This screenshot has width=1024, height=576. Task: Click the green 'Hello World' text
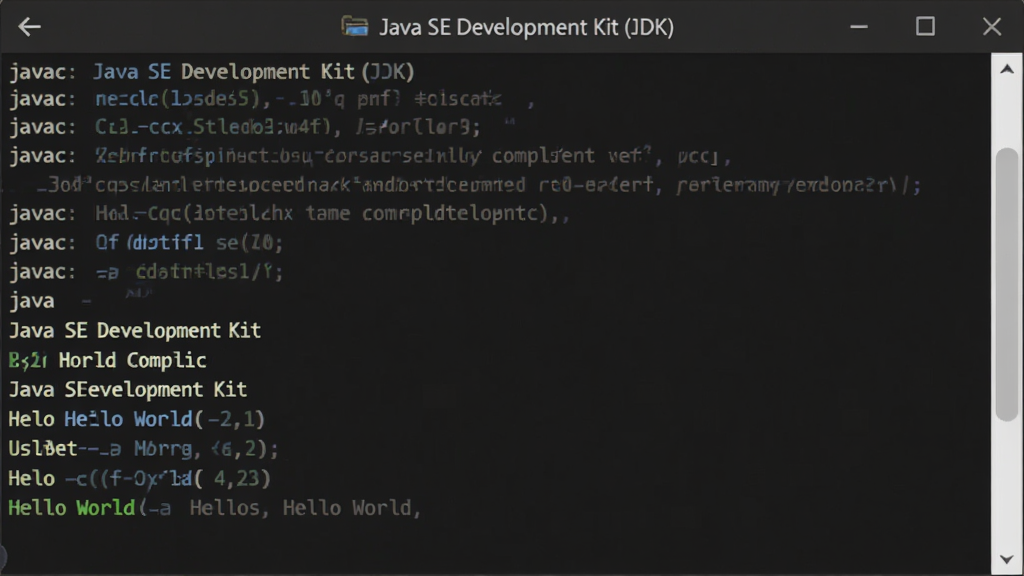point(72,508)
